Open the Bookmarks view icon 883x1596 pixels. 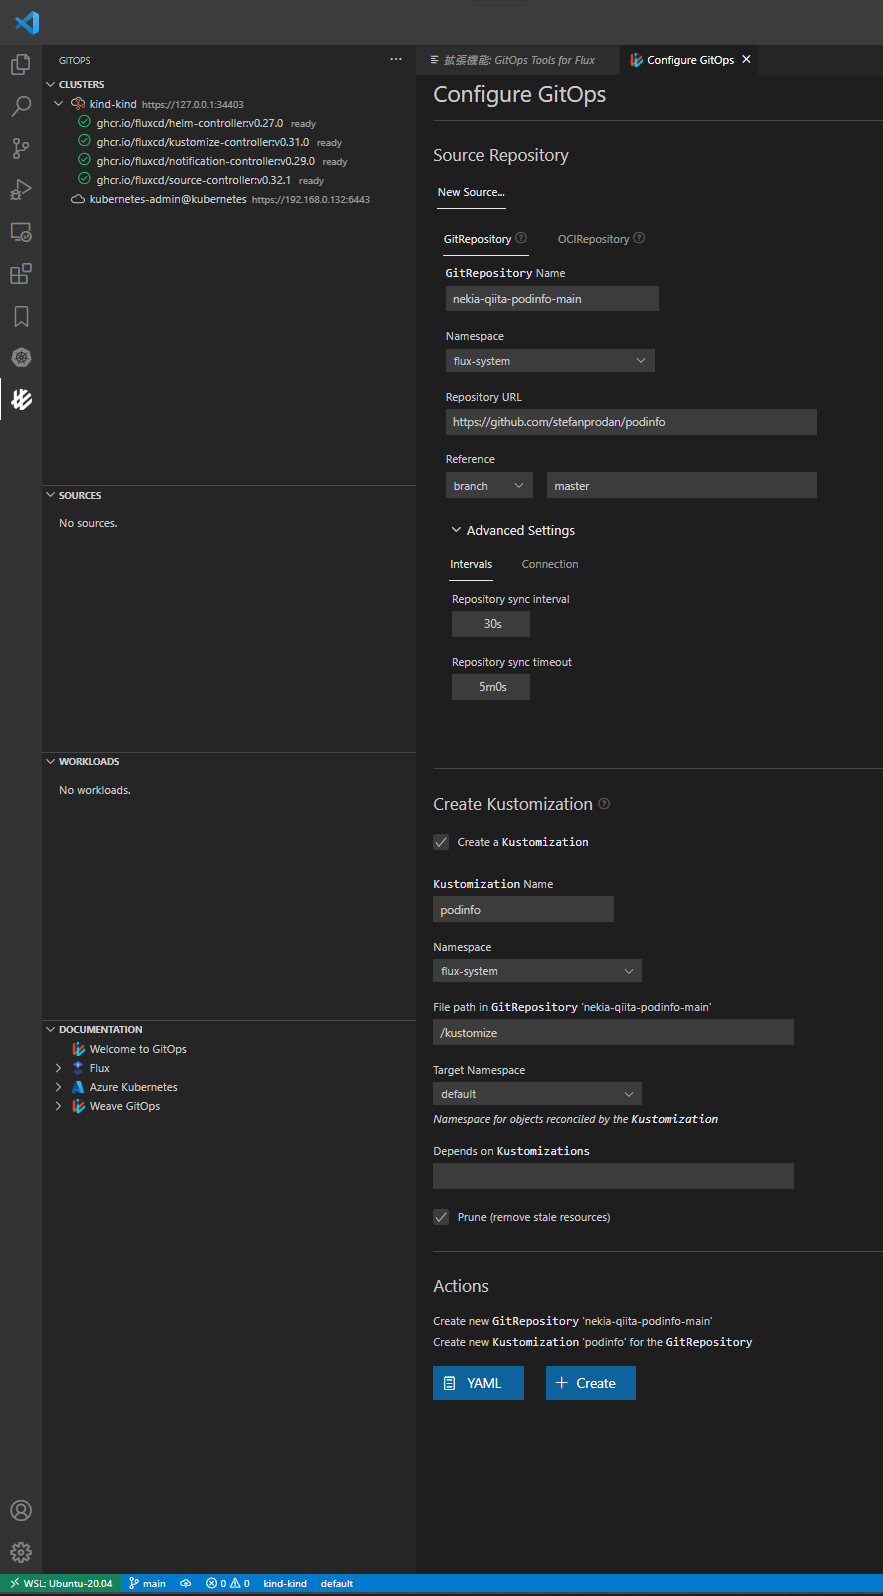pyautogui.click(x=21, y=316)
